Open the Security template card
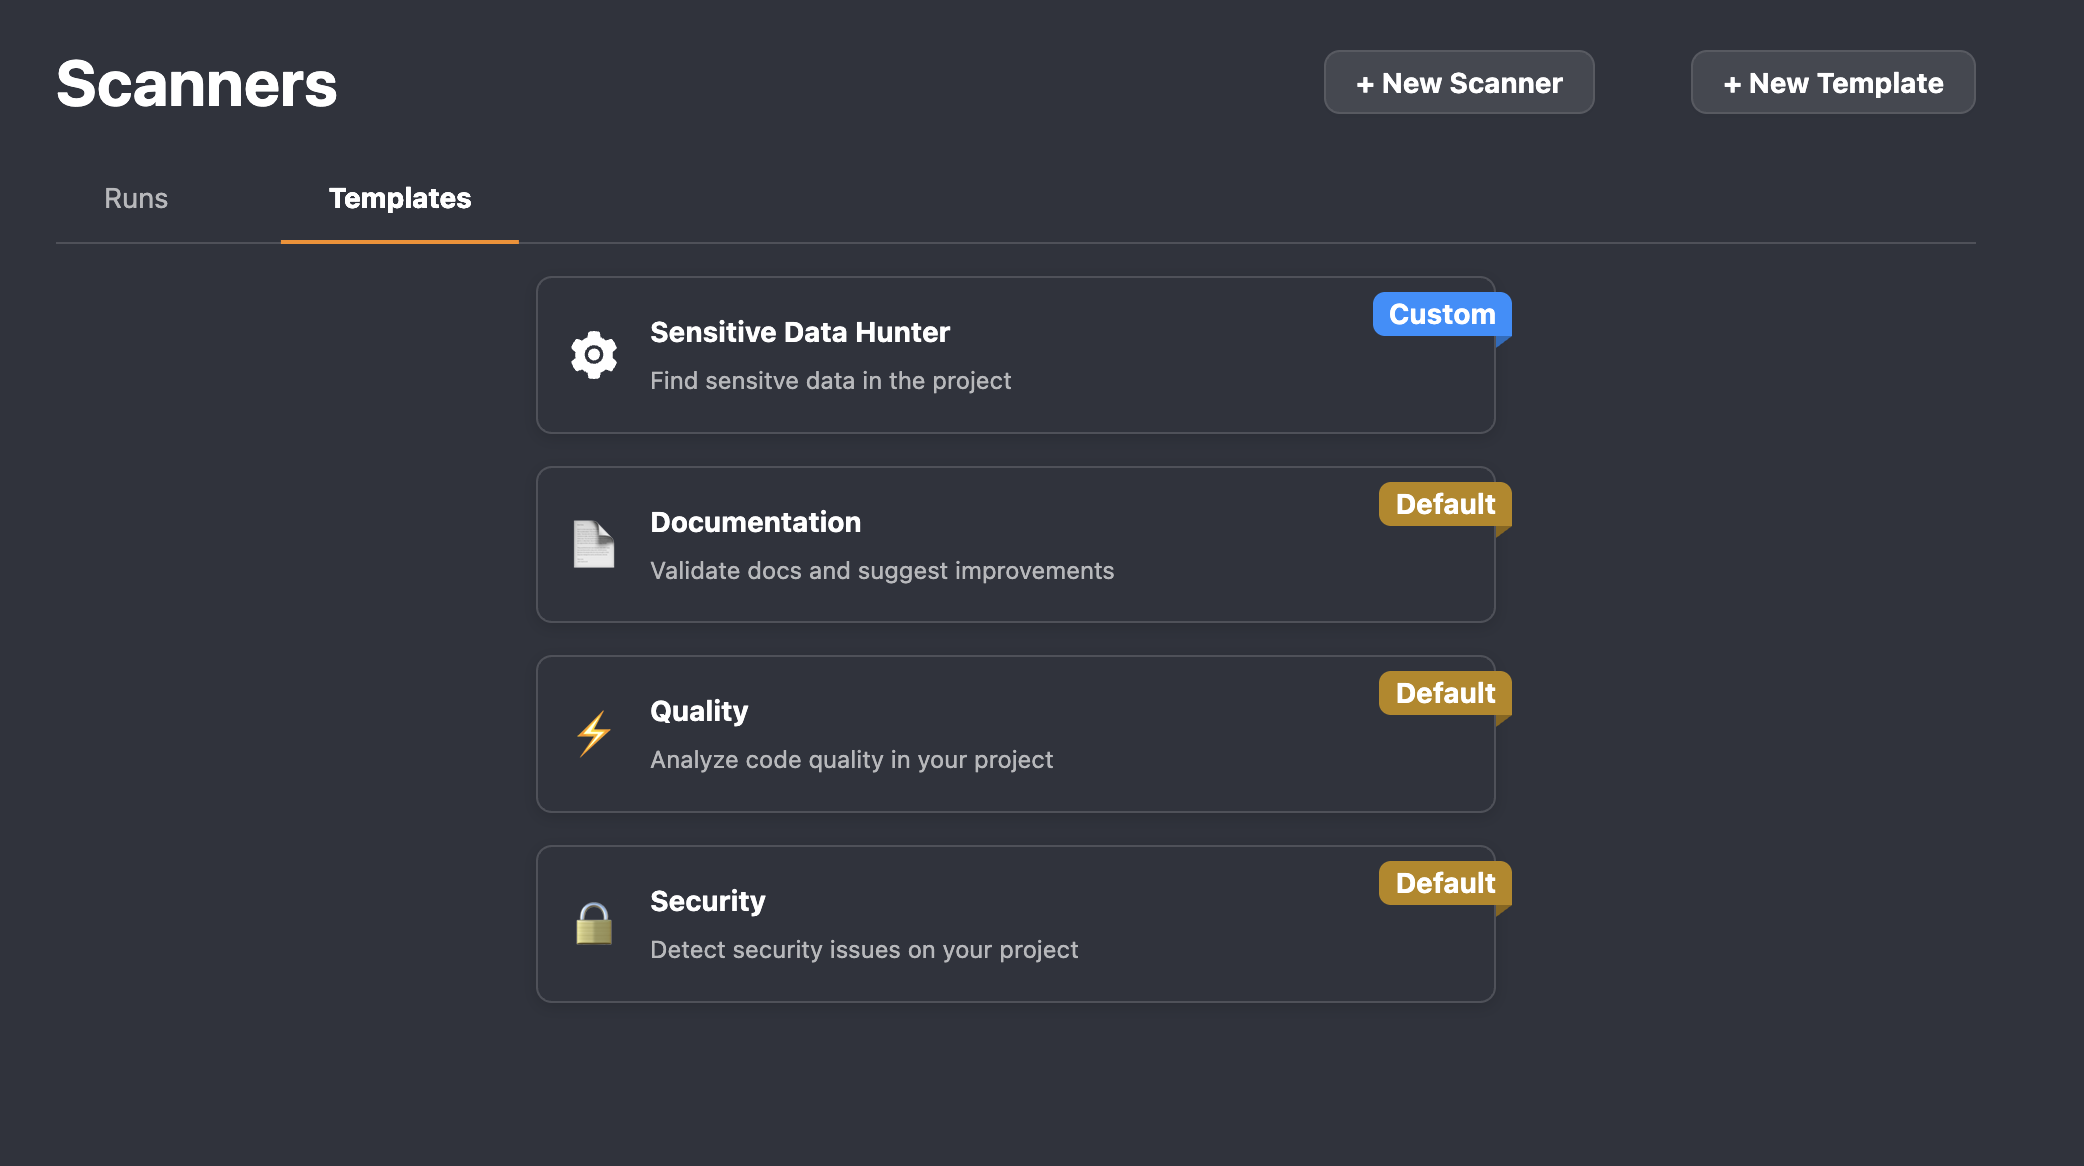This screenshot has width=2084, height=1166. click(1015, 923)
